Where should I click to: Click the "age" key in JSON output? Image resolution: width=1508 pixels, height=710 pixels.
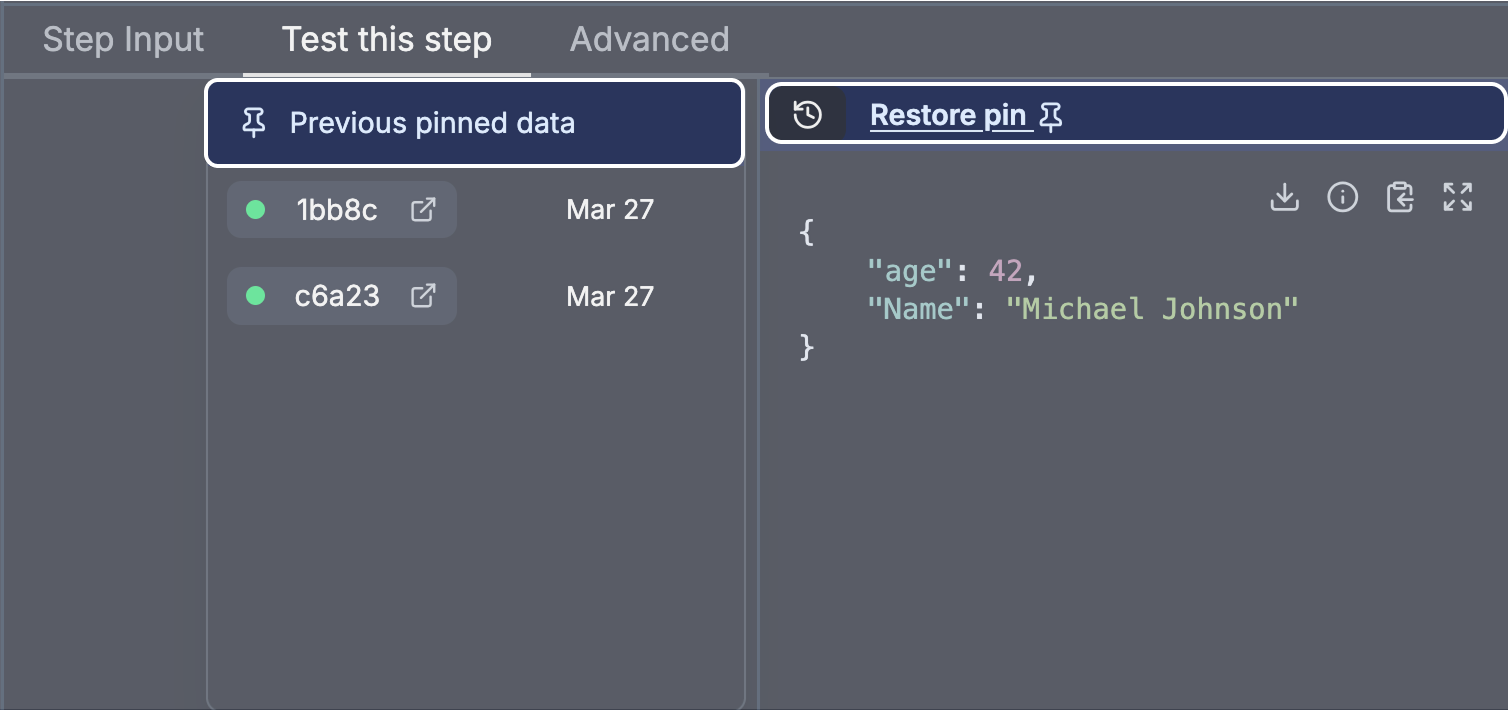908,271
